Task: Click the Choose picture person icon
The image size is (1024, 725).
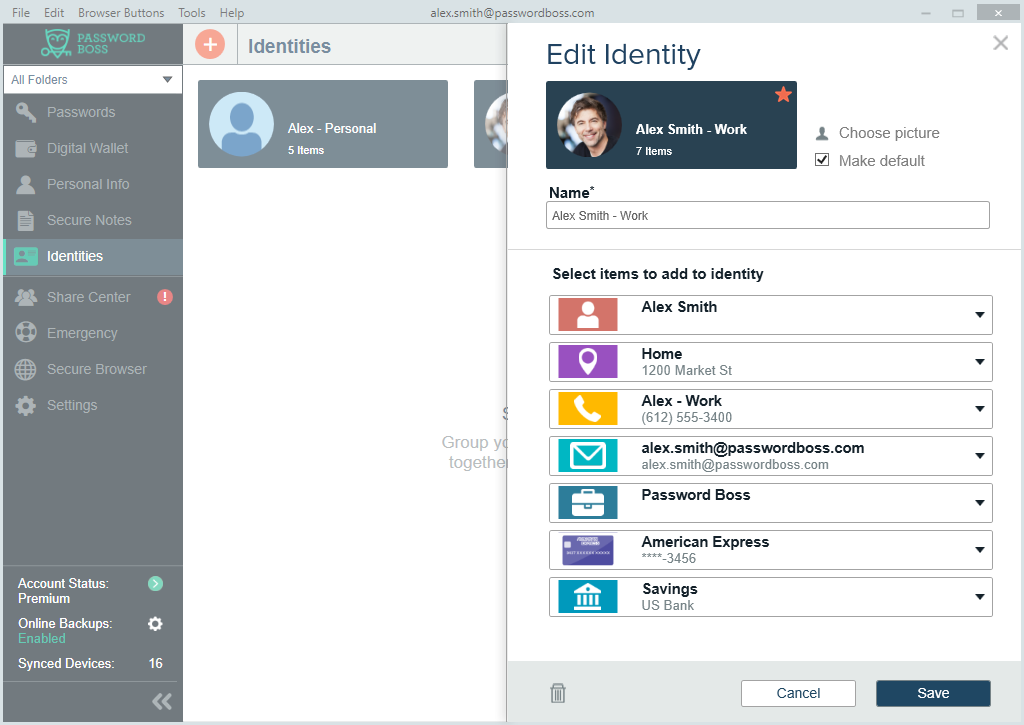Action: (x=822, y=133)
